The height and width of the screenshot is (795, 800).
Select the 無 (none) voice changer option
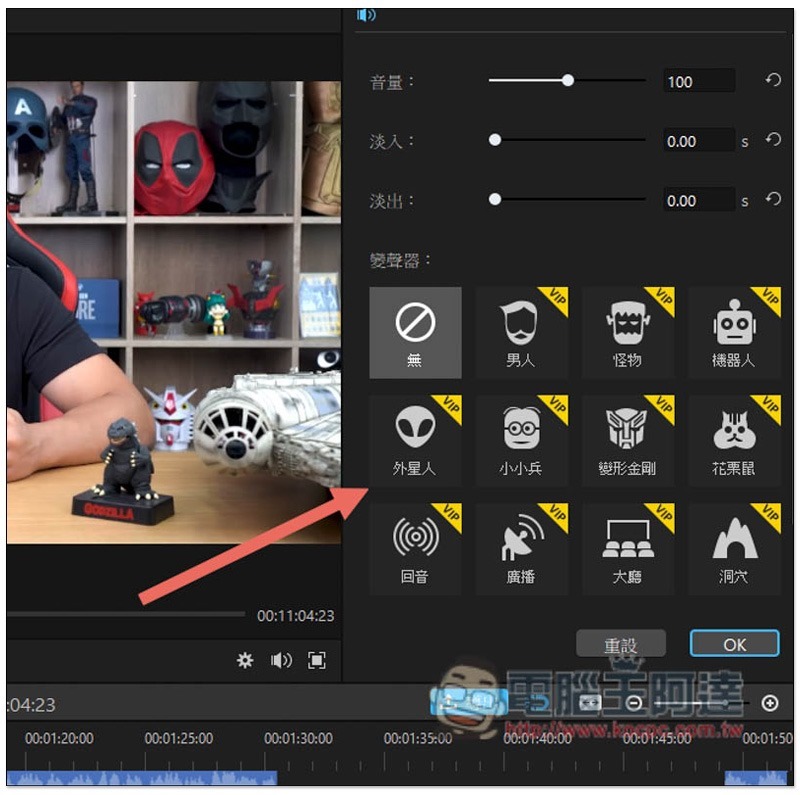[x=415, y=333]
